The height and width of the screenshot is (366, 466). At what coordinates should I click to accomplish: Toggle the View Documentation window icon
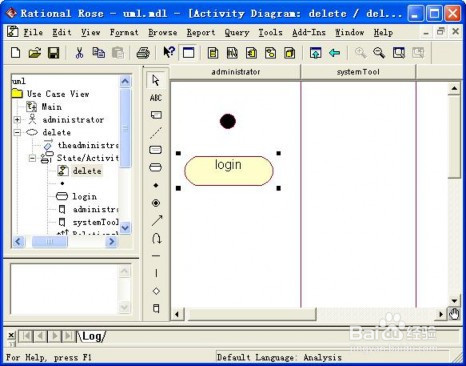tap(189, 53)
